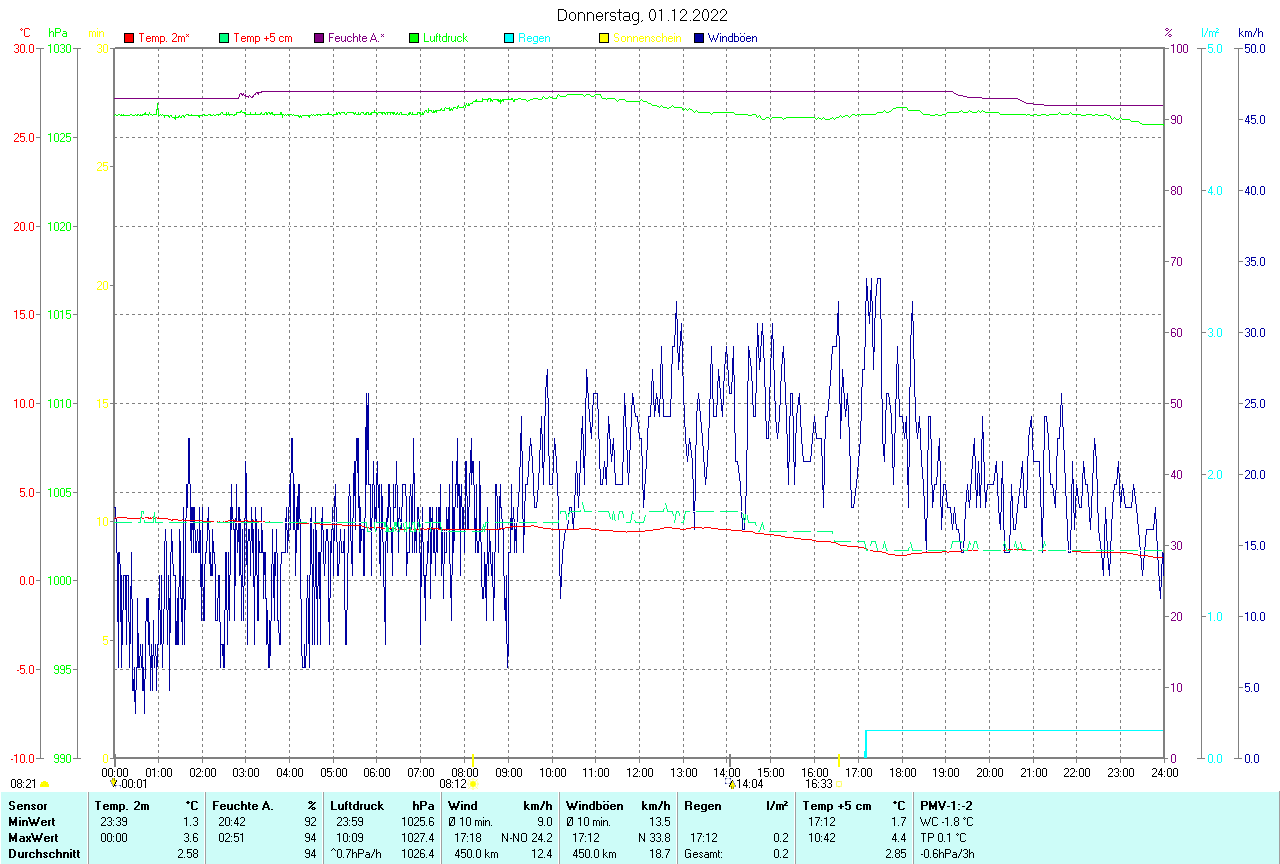Click the yellow Sonnenschein legend swatch
1280x864 pixels.
click(604, 38)
